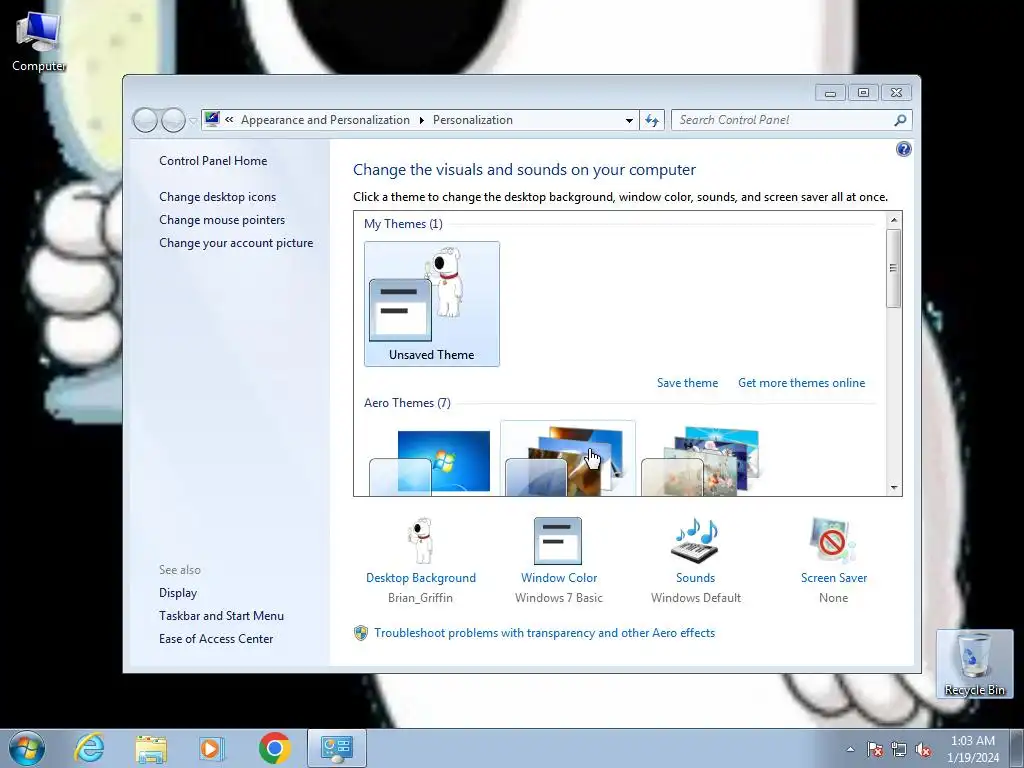Click the Control Panel address bar icon

coord(212,119)
